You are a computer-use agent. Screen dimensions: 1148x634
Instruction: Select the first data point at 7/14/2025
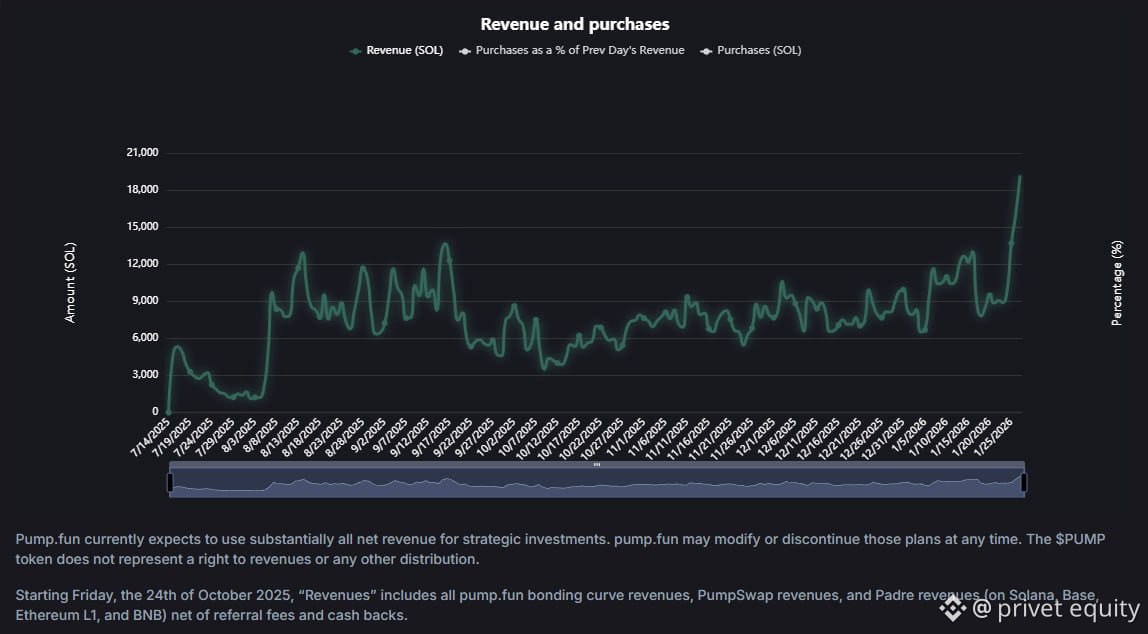(x=168, y=411)
